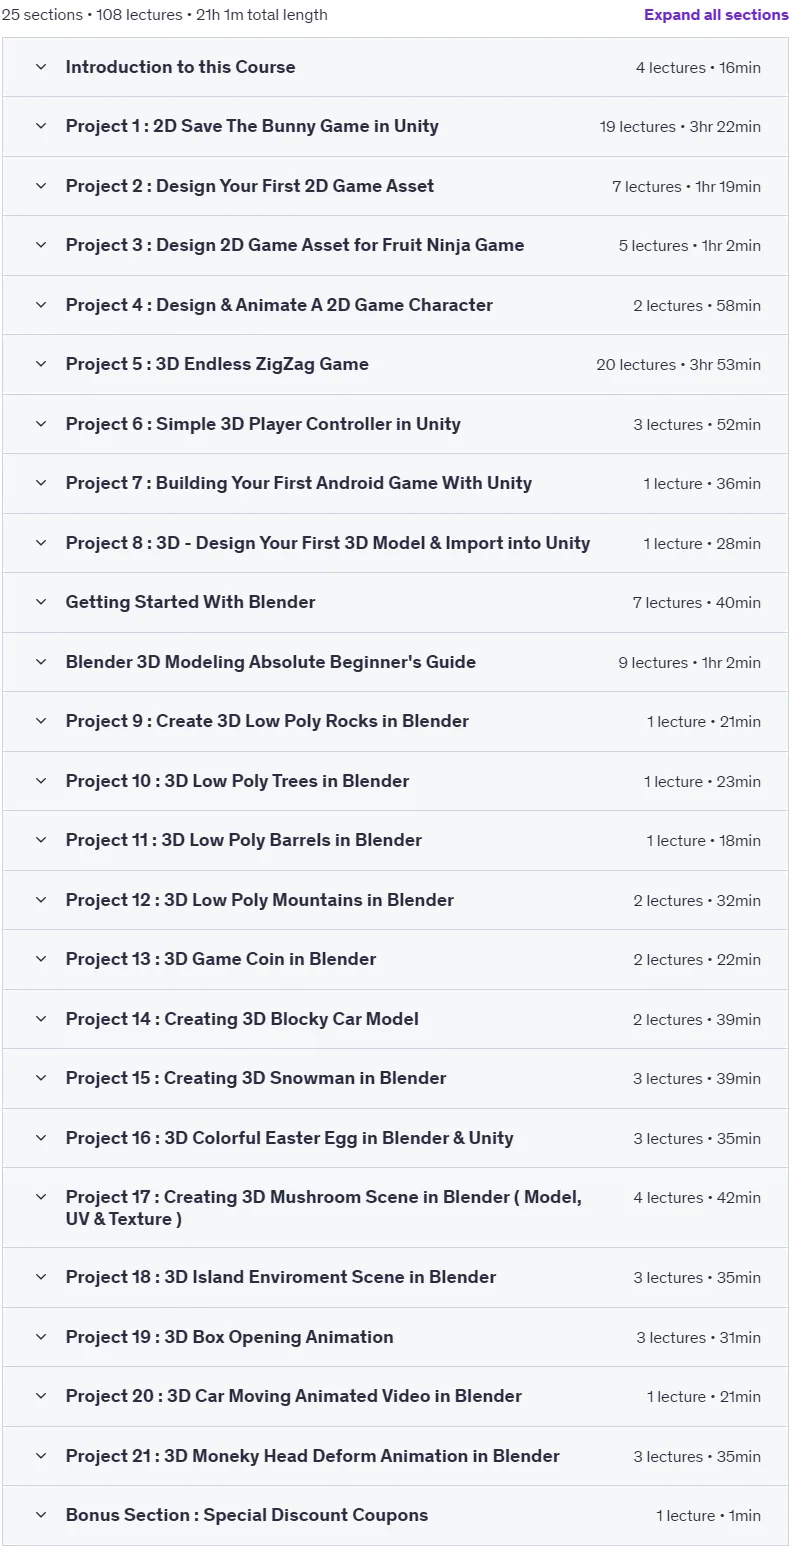Open Project 14 Creating 3D Blocky Car Model
Viewport: 792px width, 1548px height.
pyautogui.click(x=395, y=1019)
